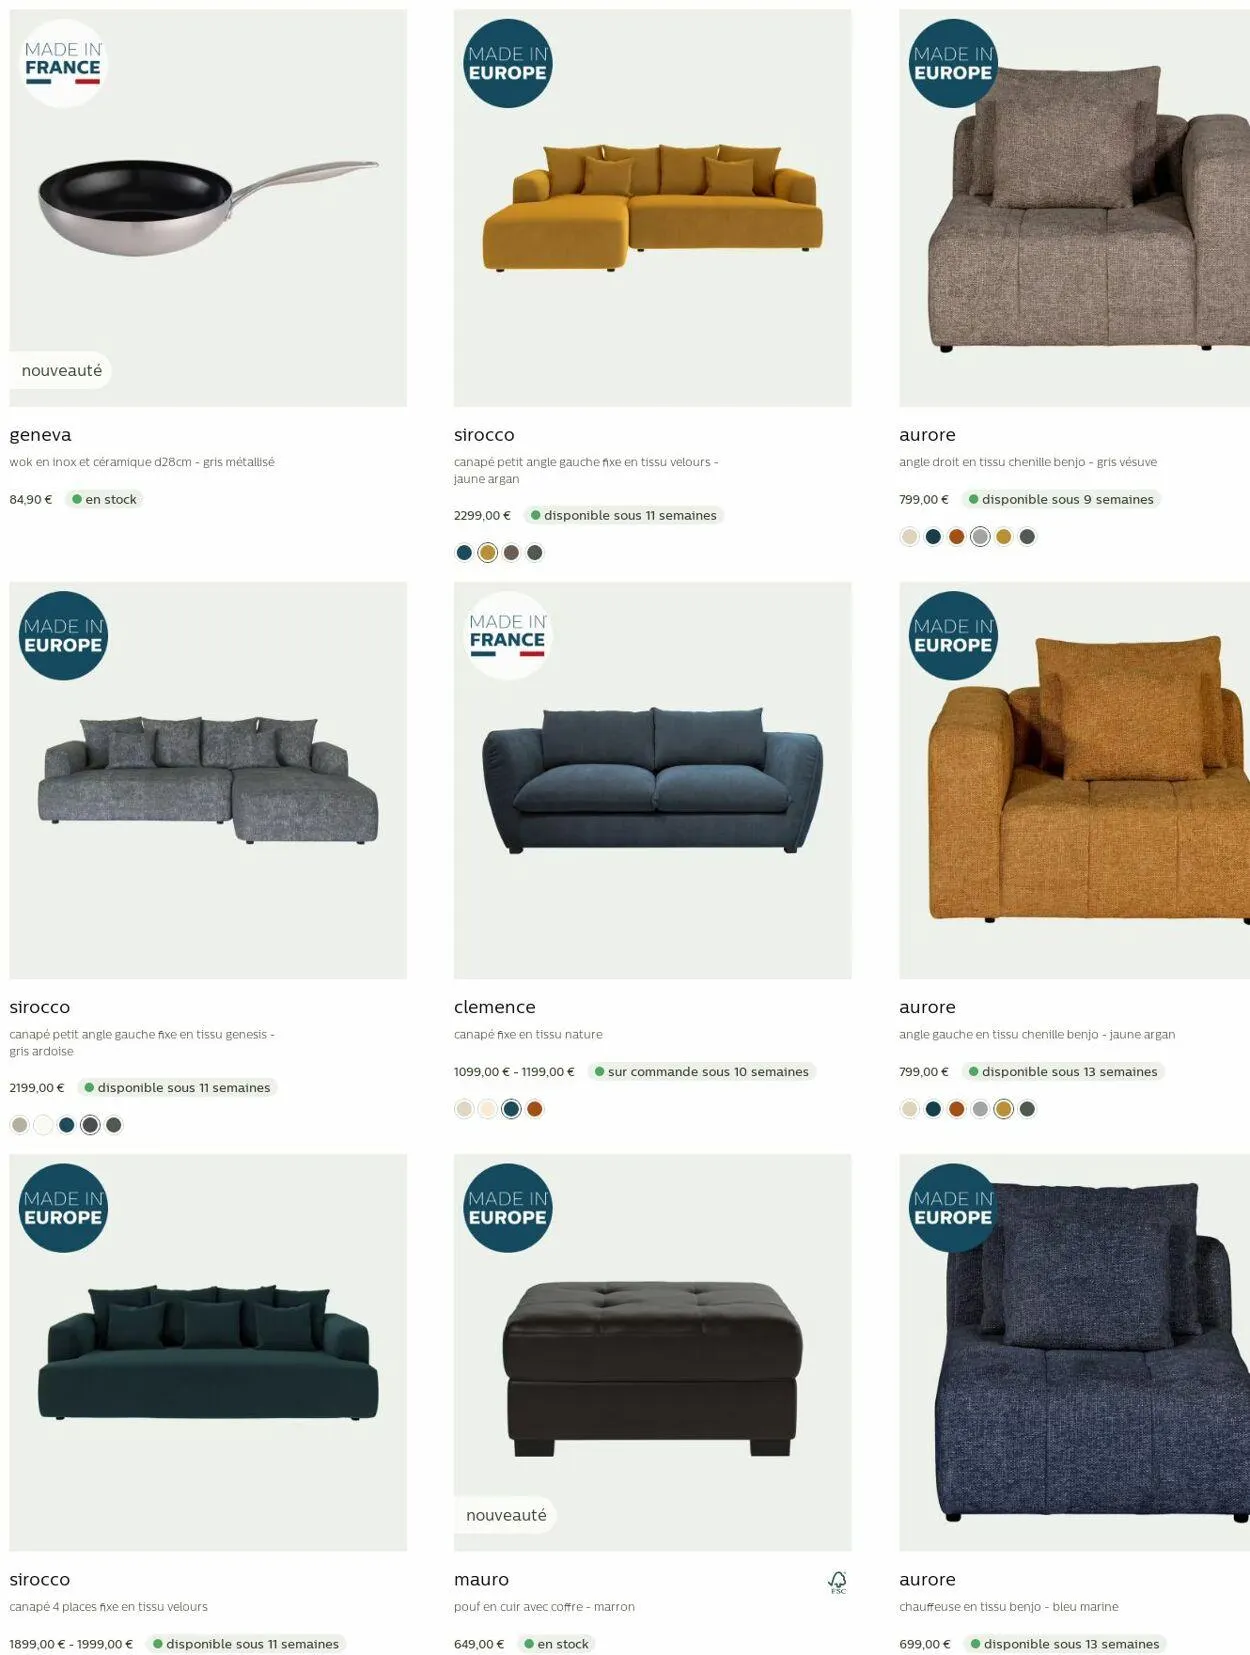Click the FSC certification icon beside mauro
Viewport: 1250px width, 1655px height.
click(838, 1581)
